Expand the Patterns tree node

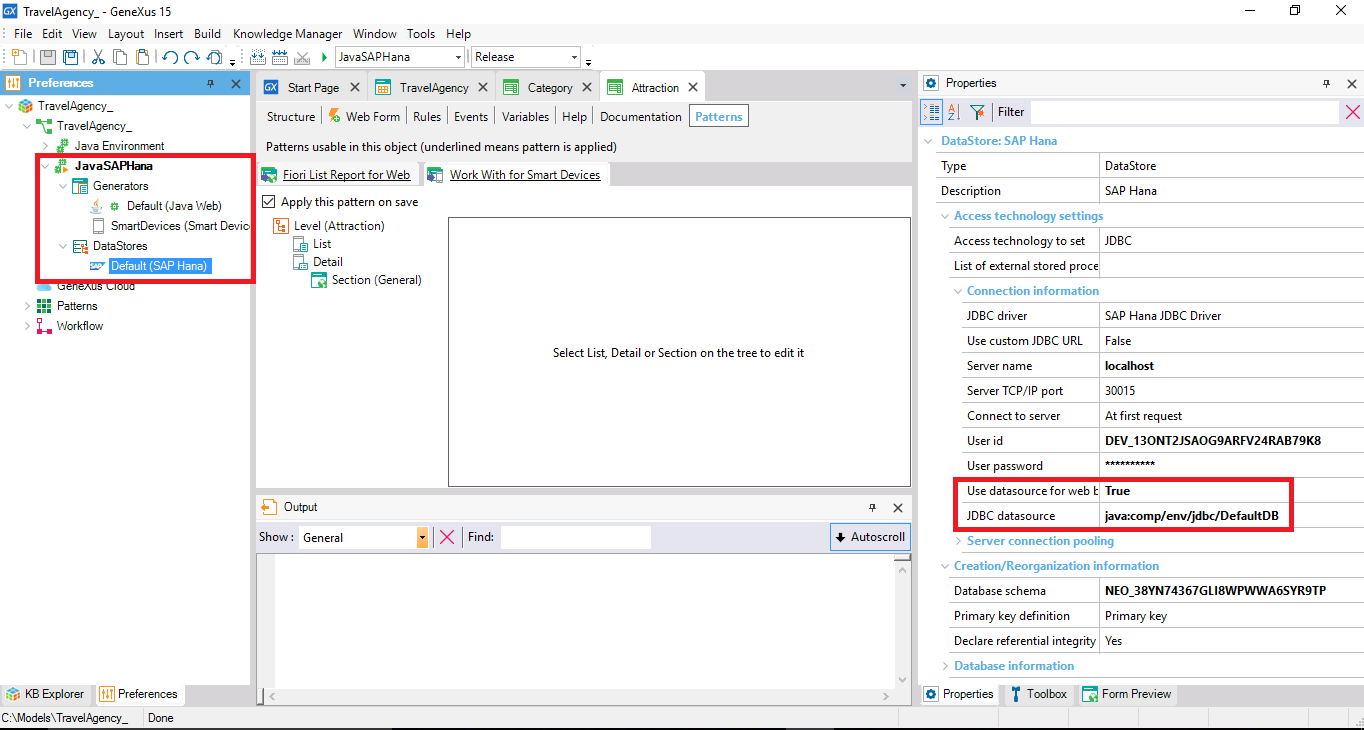tap(27, 306)
